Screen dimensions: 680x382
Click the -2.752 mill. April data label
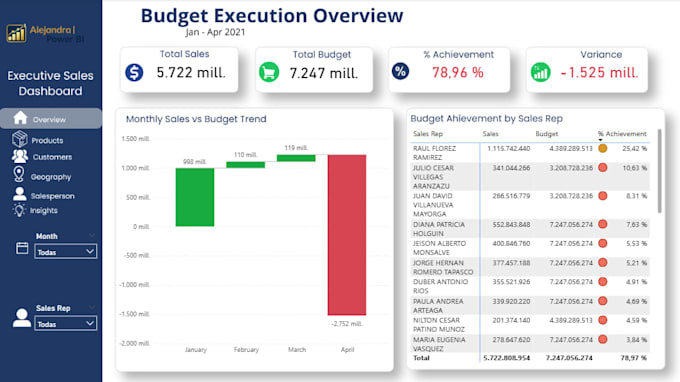346,324
